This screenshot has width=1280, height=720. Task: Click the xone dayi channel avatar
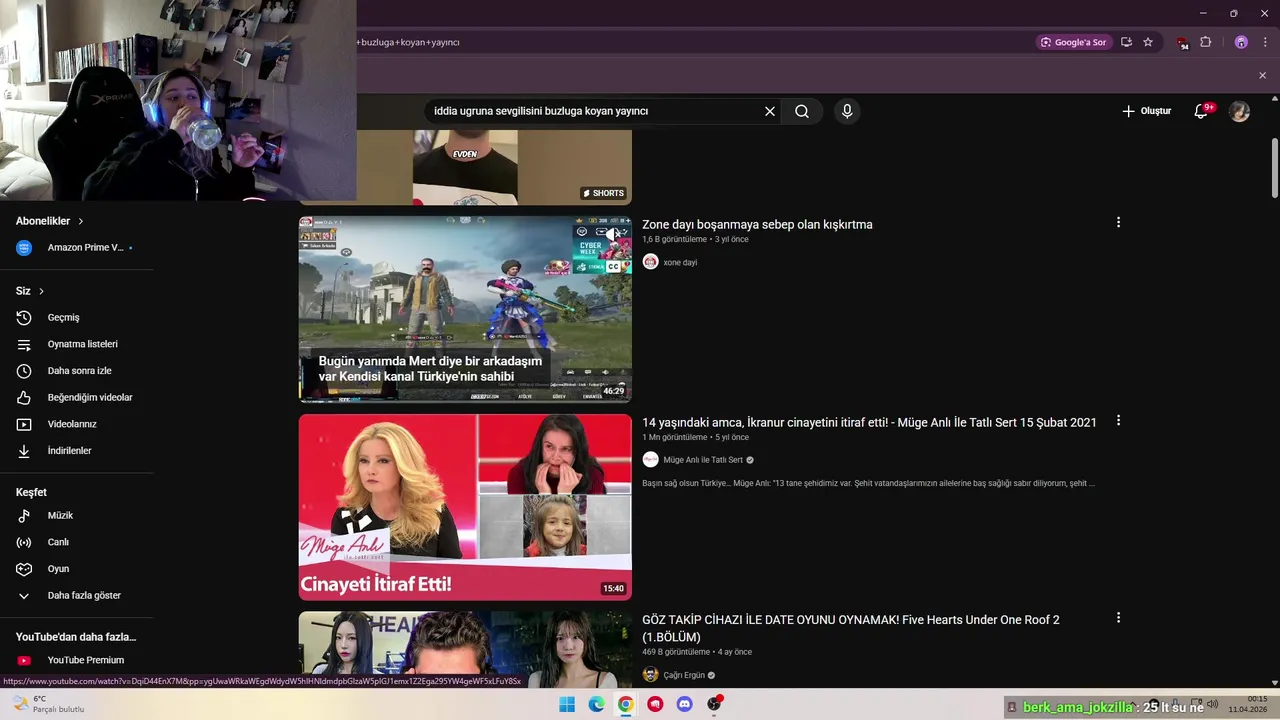click(x=650, y=262)
